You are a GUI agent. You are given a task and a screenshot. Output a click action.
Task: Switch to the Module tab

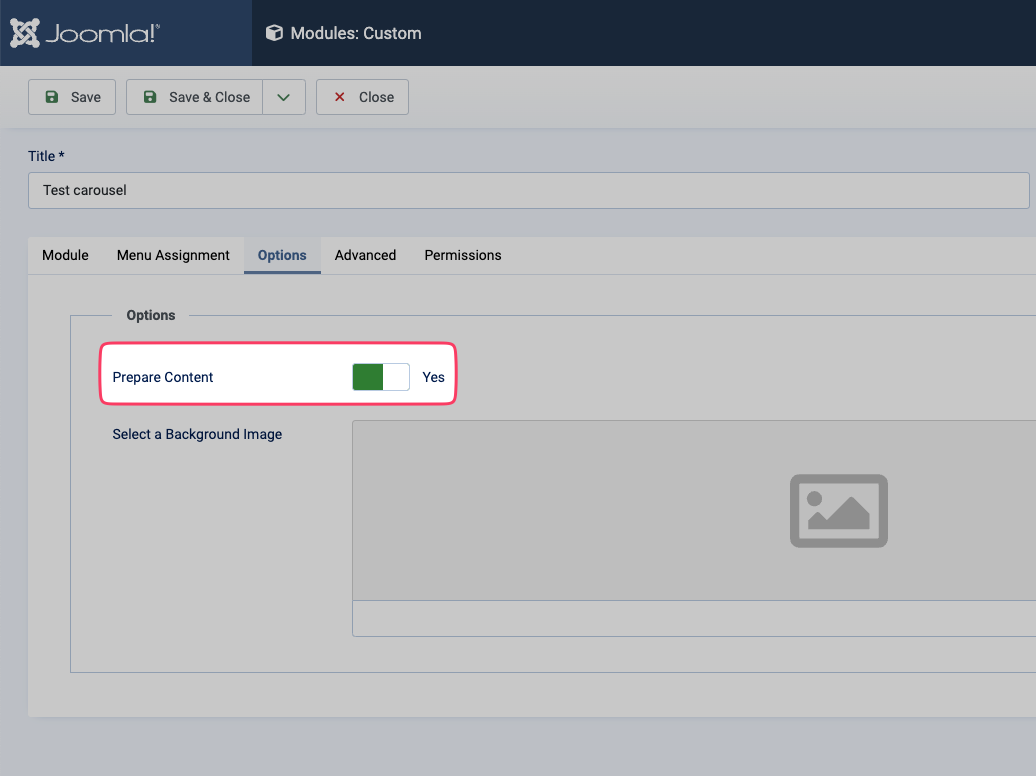(x=65, y=255)
